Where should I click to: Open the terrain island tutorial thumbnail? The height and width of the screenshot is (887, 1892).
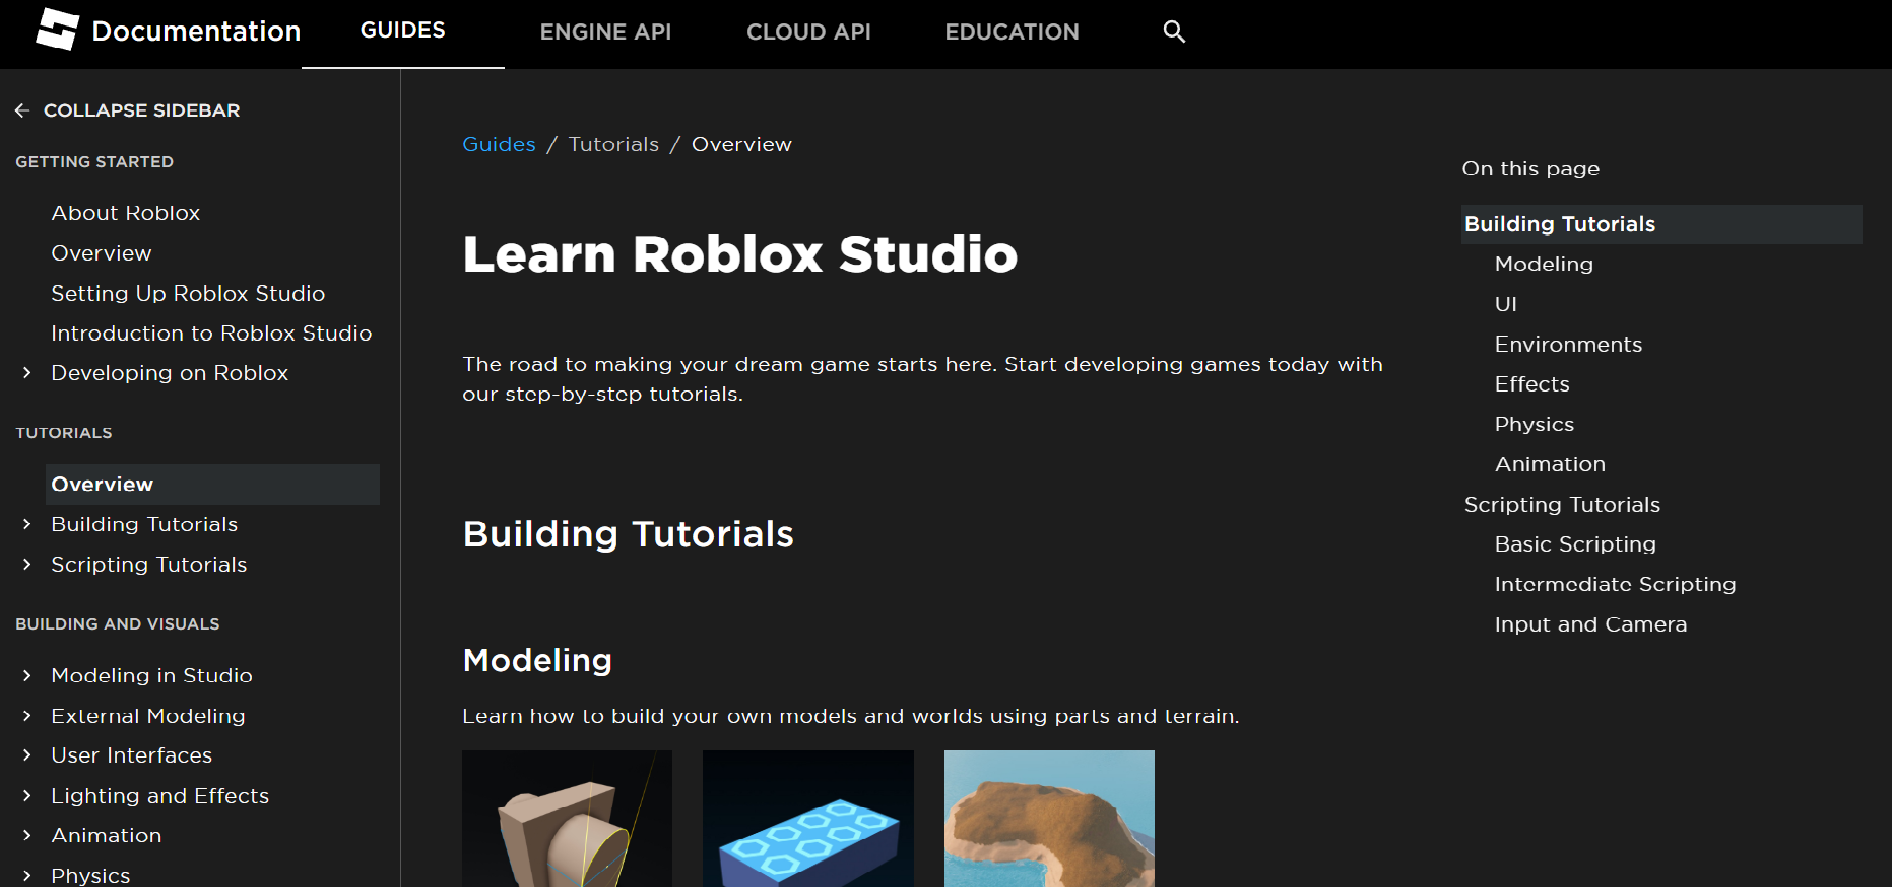pos(1049,820)
